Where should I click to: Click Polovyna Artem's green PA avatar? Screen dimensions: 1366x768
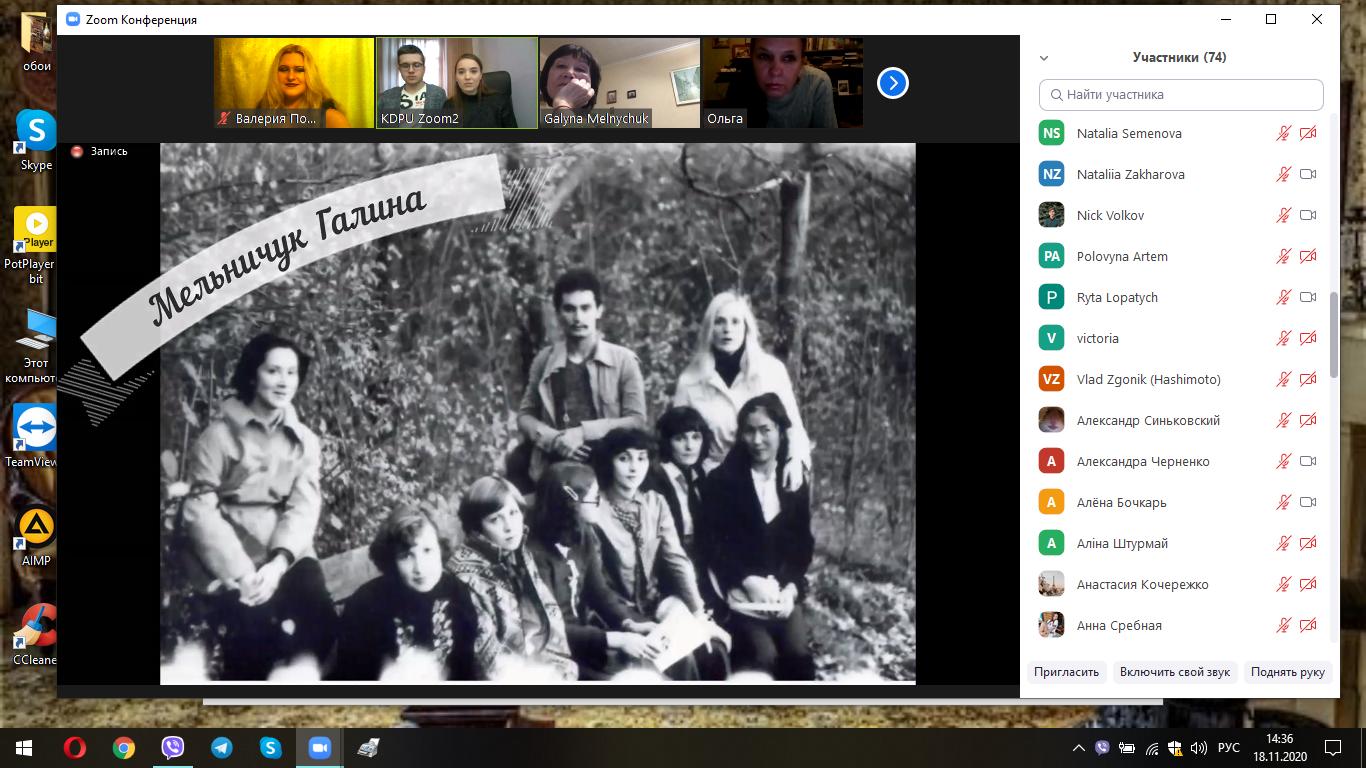pyautogui.click(x=1051, y=256)
